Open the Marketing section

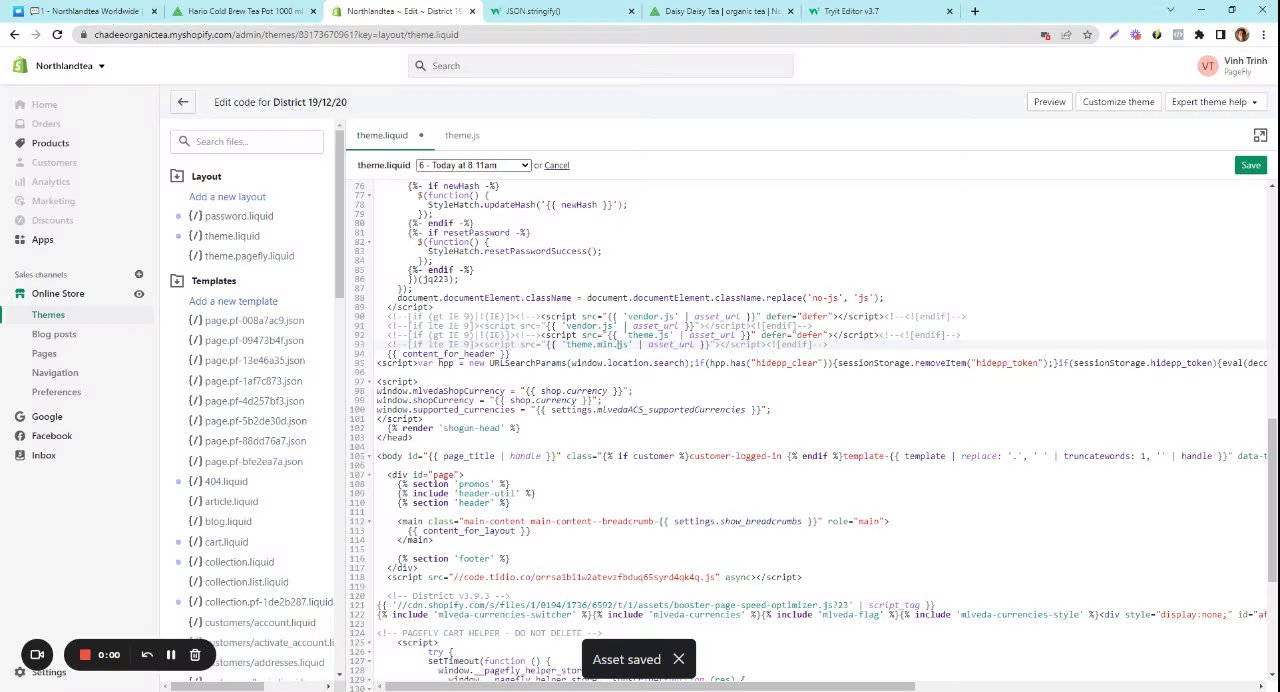coord(53,201)
